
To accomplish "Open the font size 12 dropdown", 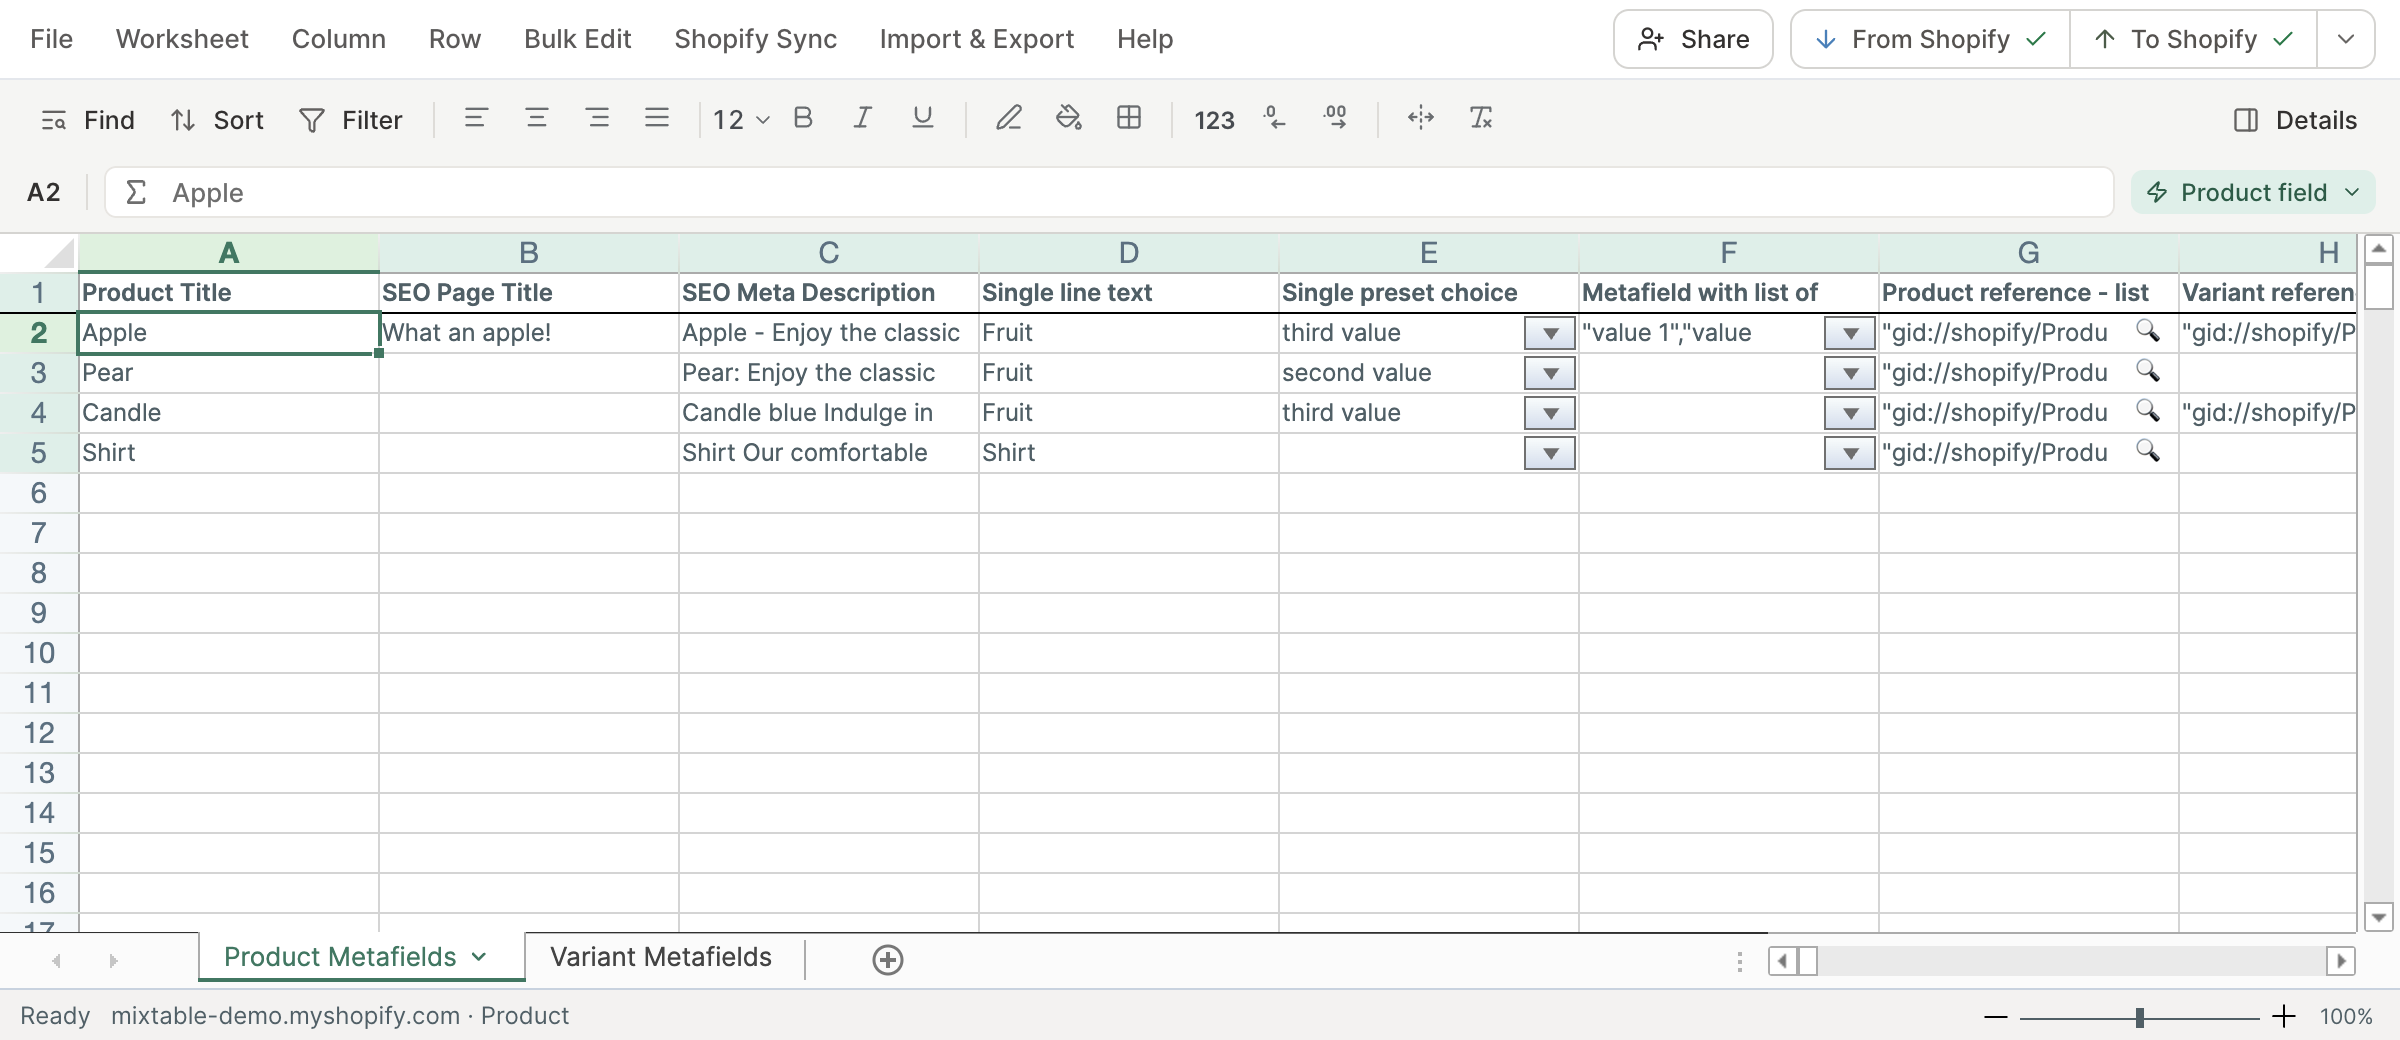I will pyautogui.click(x=741, y=121).
